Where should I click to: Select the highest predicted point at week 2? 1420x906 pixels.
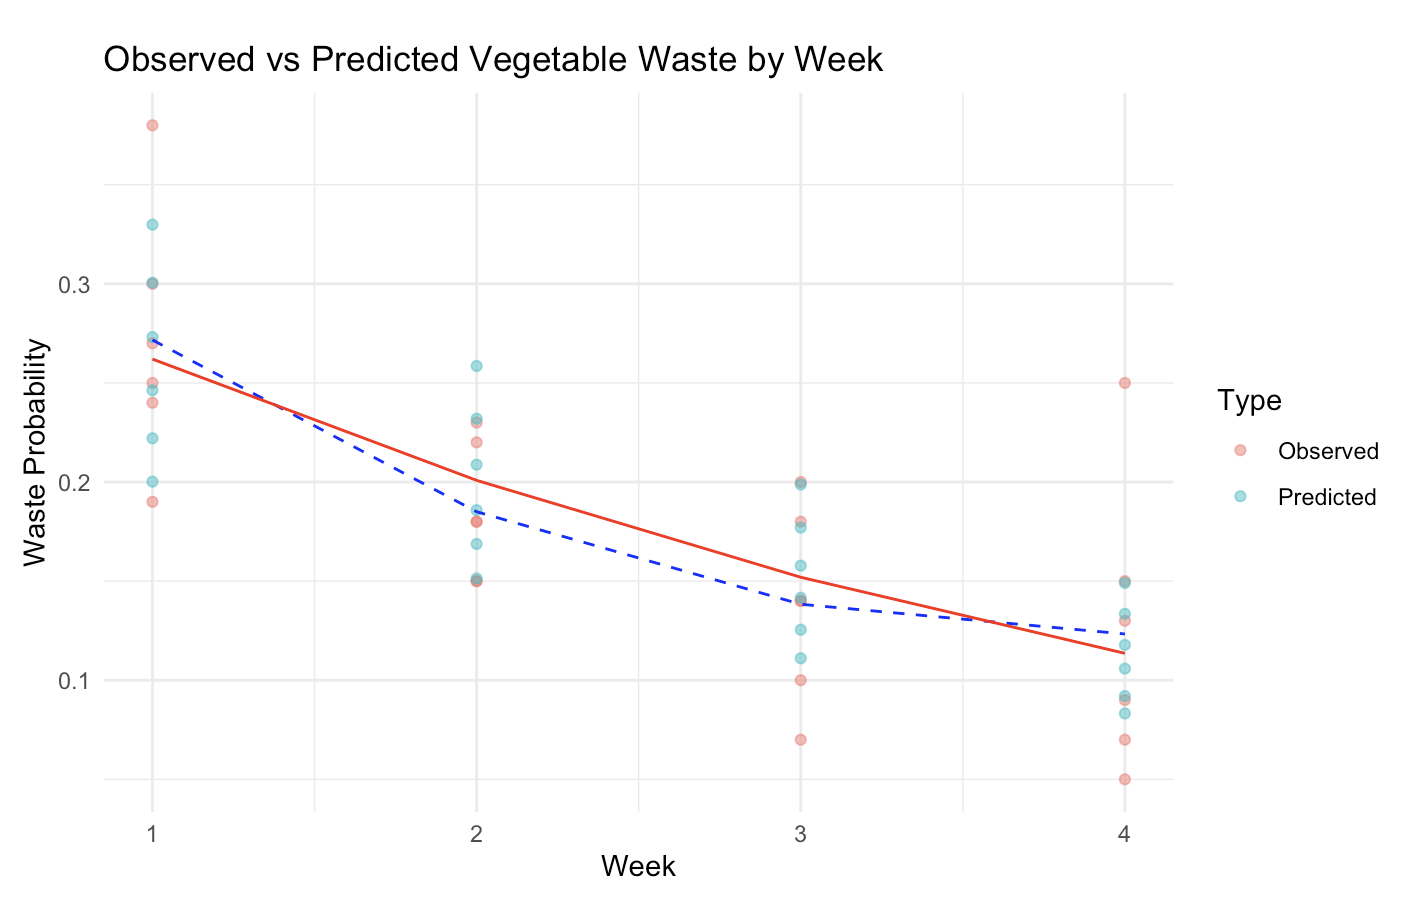point(476,366)
